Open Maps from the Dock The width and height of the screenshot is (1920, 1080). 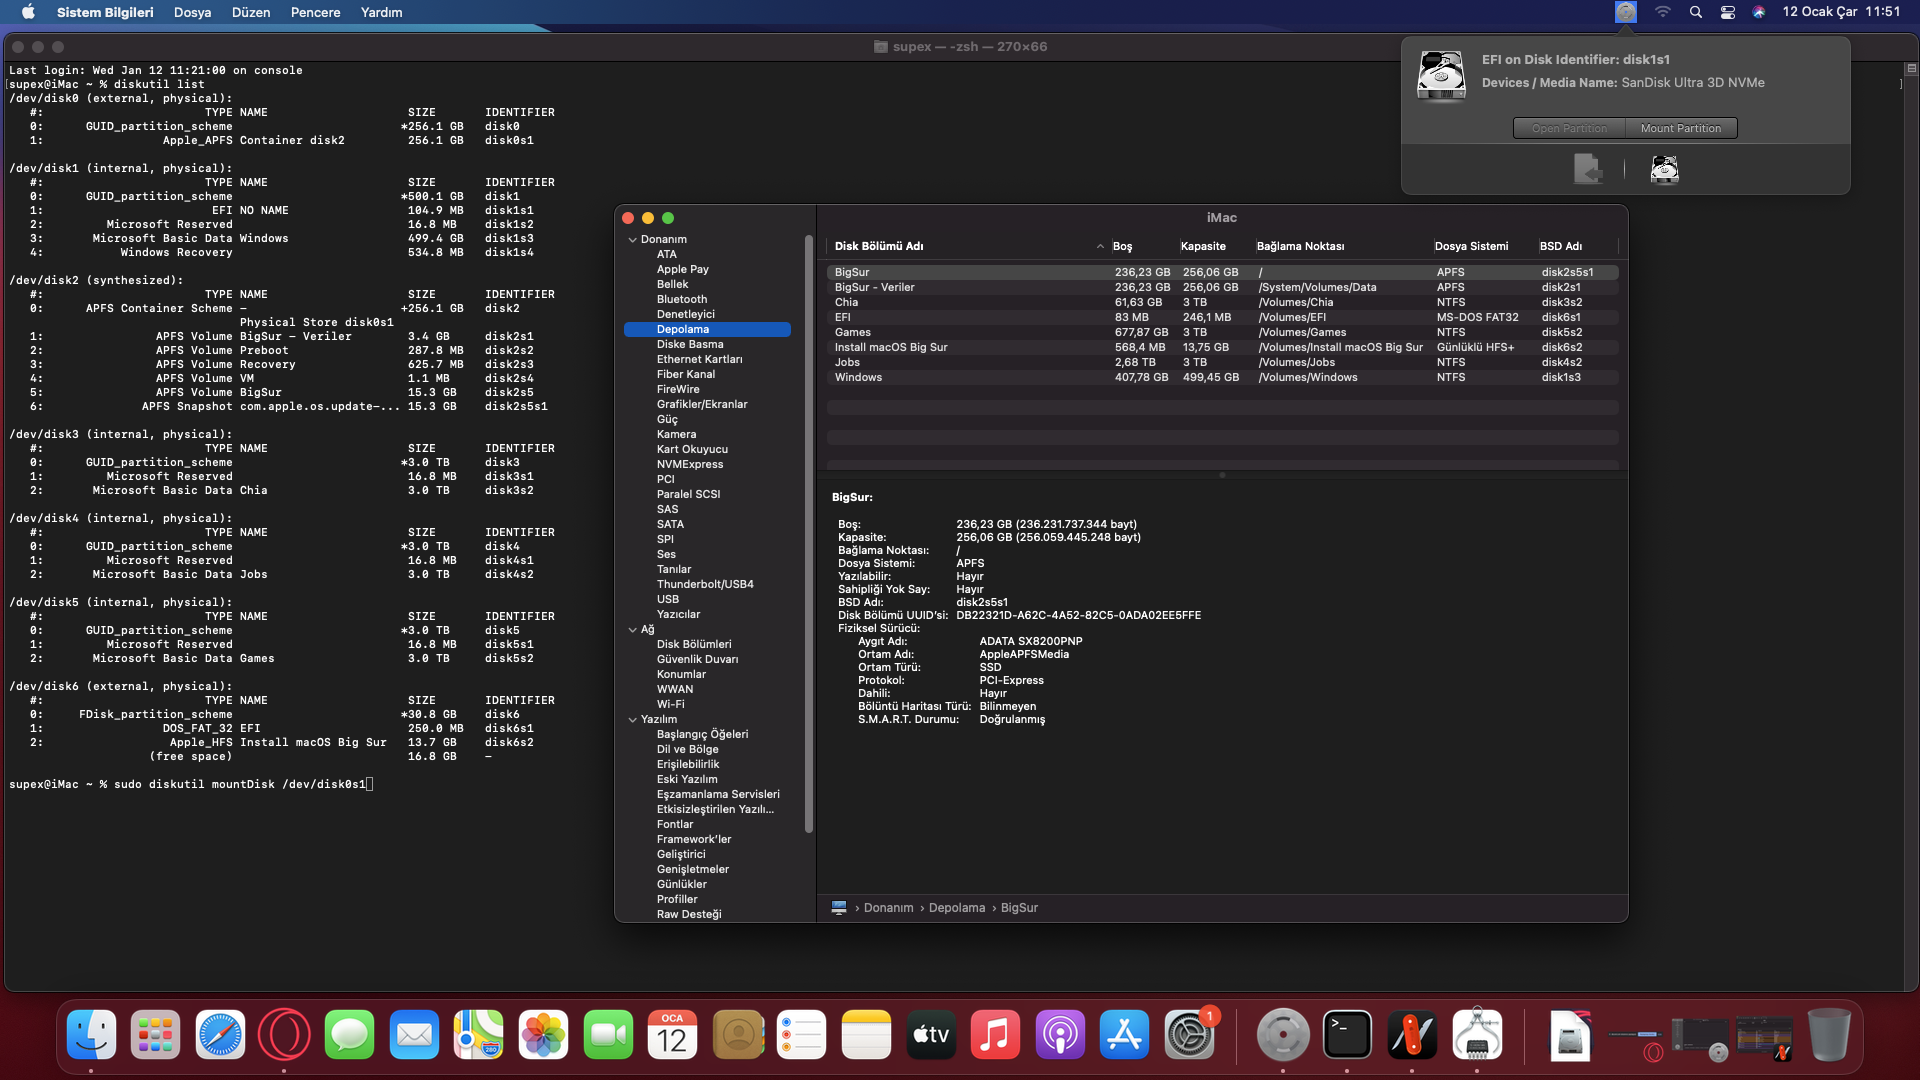(x=478, y=1034)
